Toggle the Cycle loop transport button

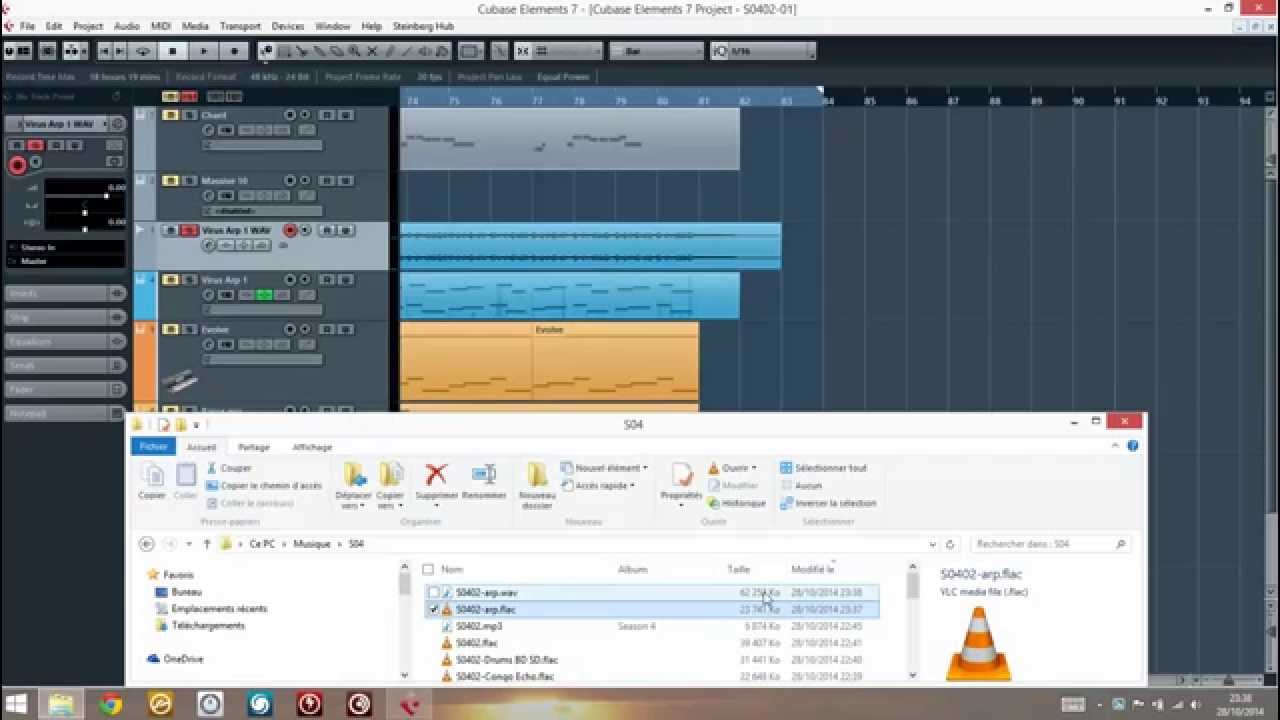coord(143,51)
